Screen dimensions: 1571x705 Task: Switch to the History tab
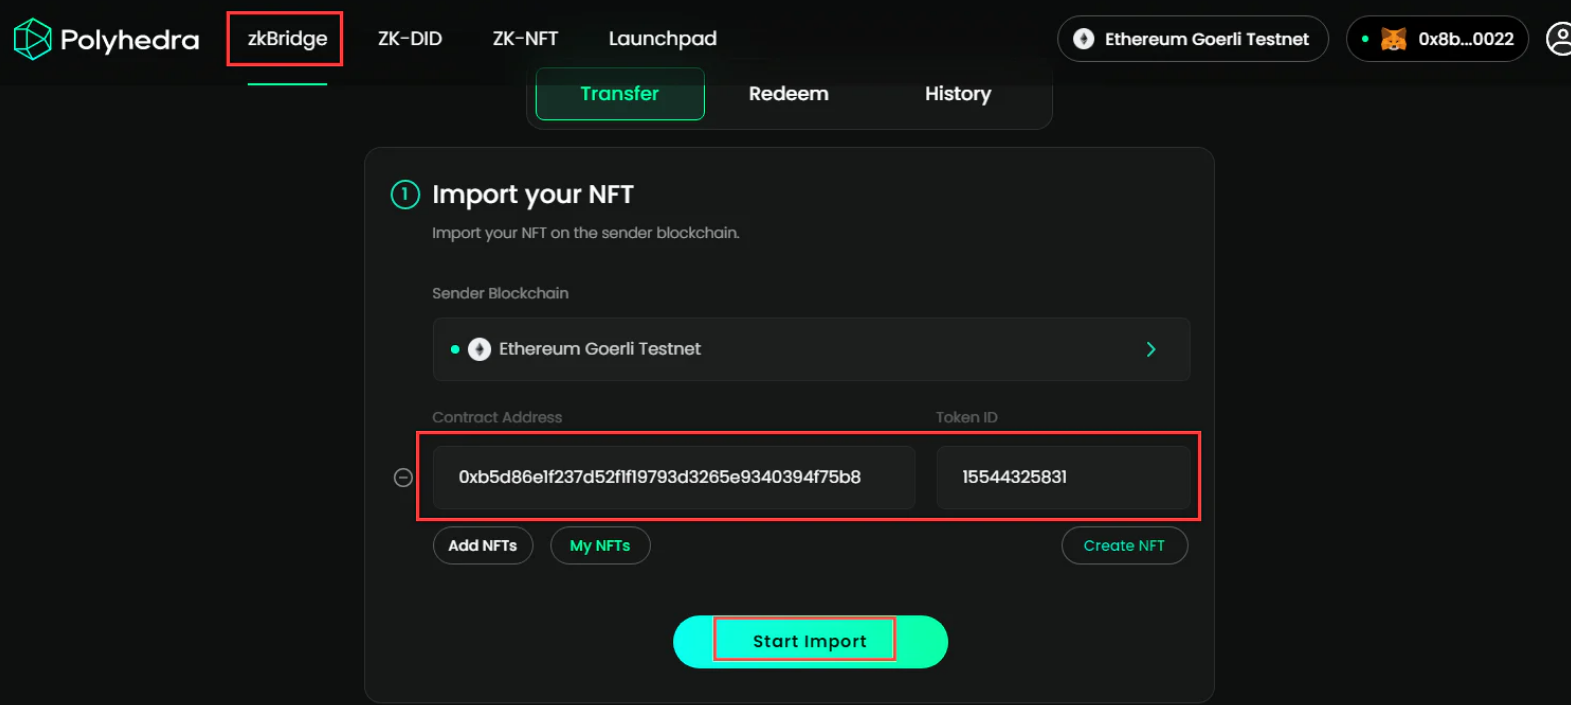[x=957, y=94]
